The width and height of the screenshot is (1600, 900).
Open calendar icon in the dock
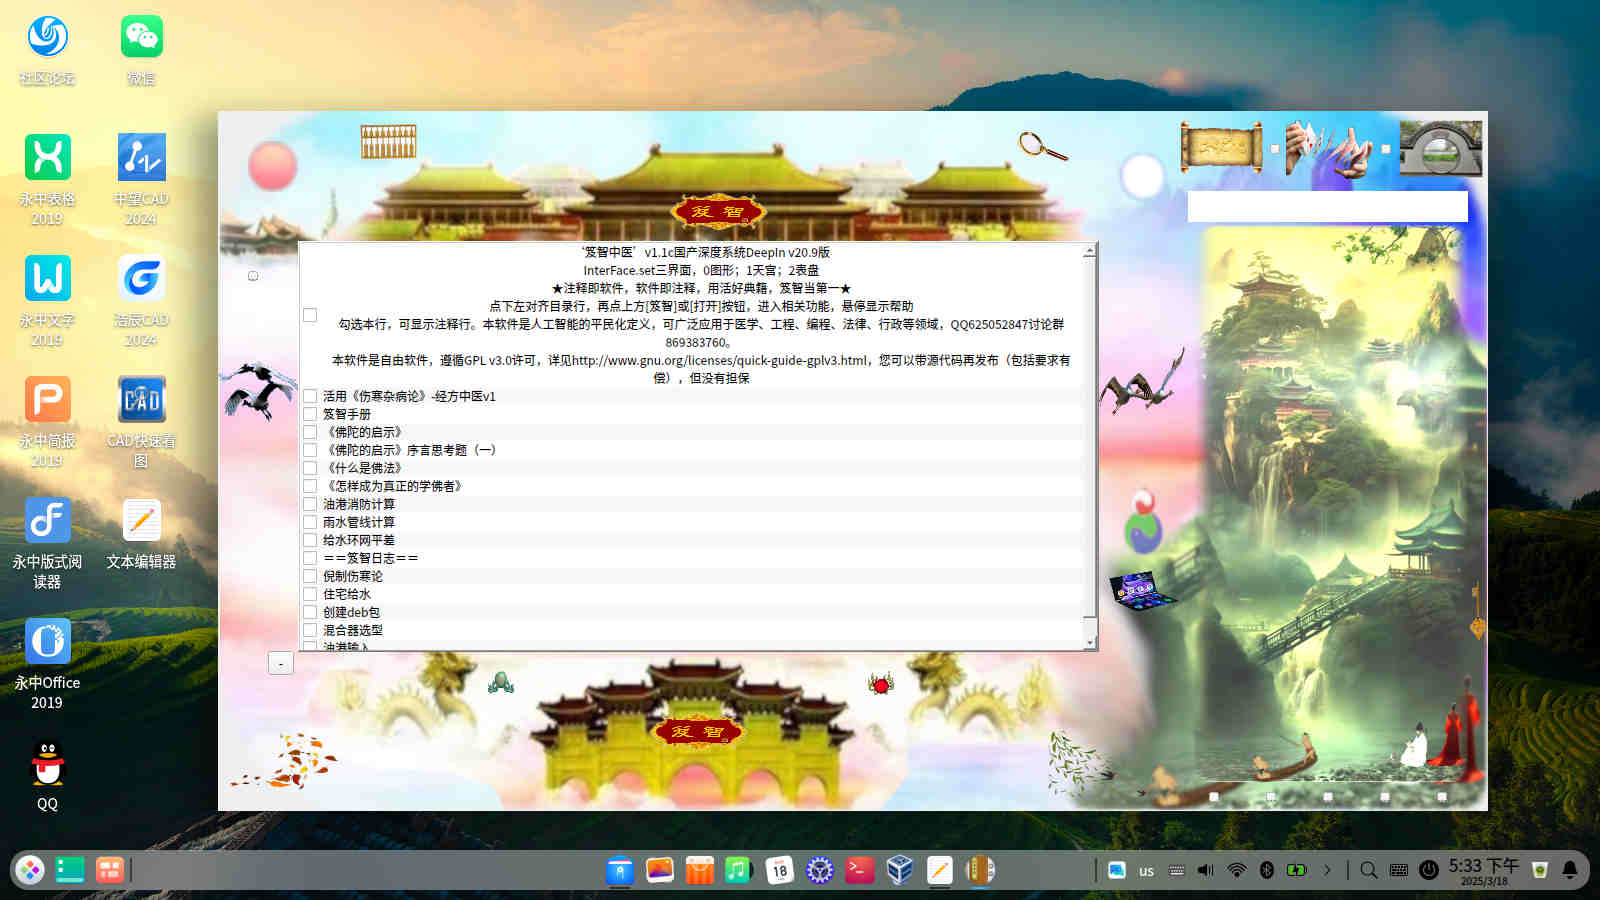pyautogui.click(x=780, y=870)
